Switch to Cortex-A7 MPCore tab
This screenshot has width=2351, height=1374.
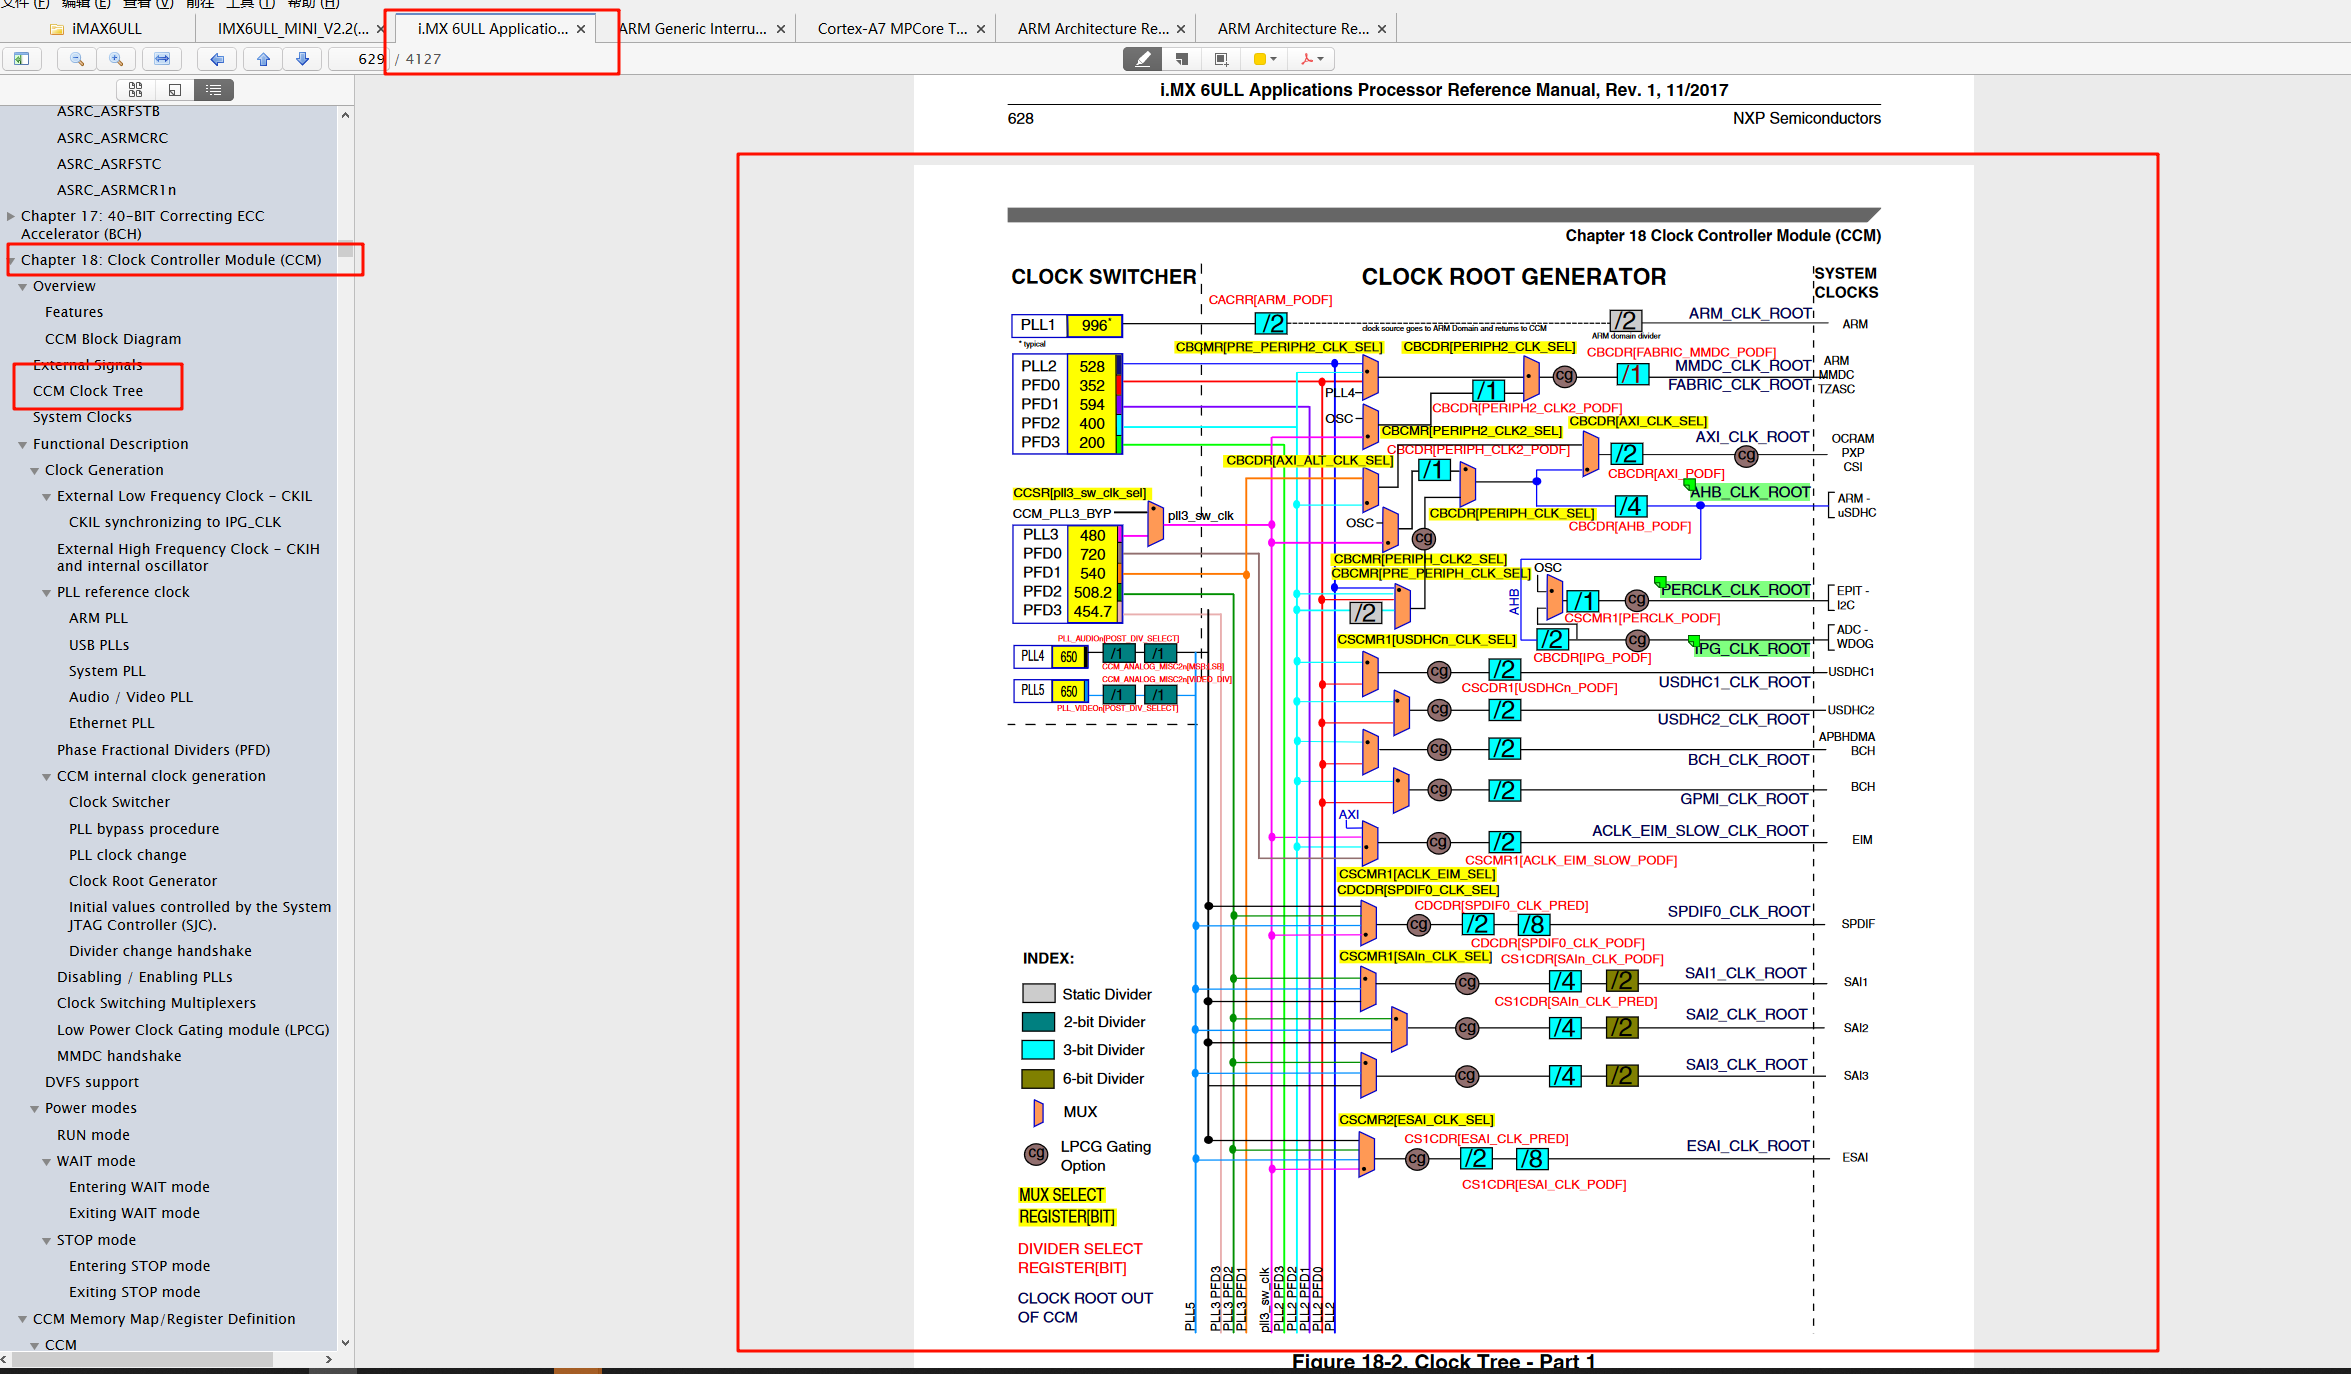click(x=892, y=28)
